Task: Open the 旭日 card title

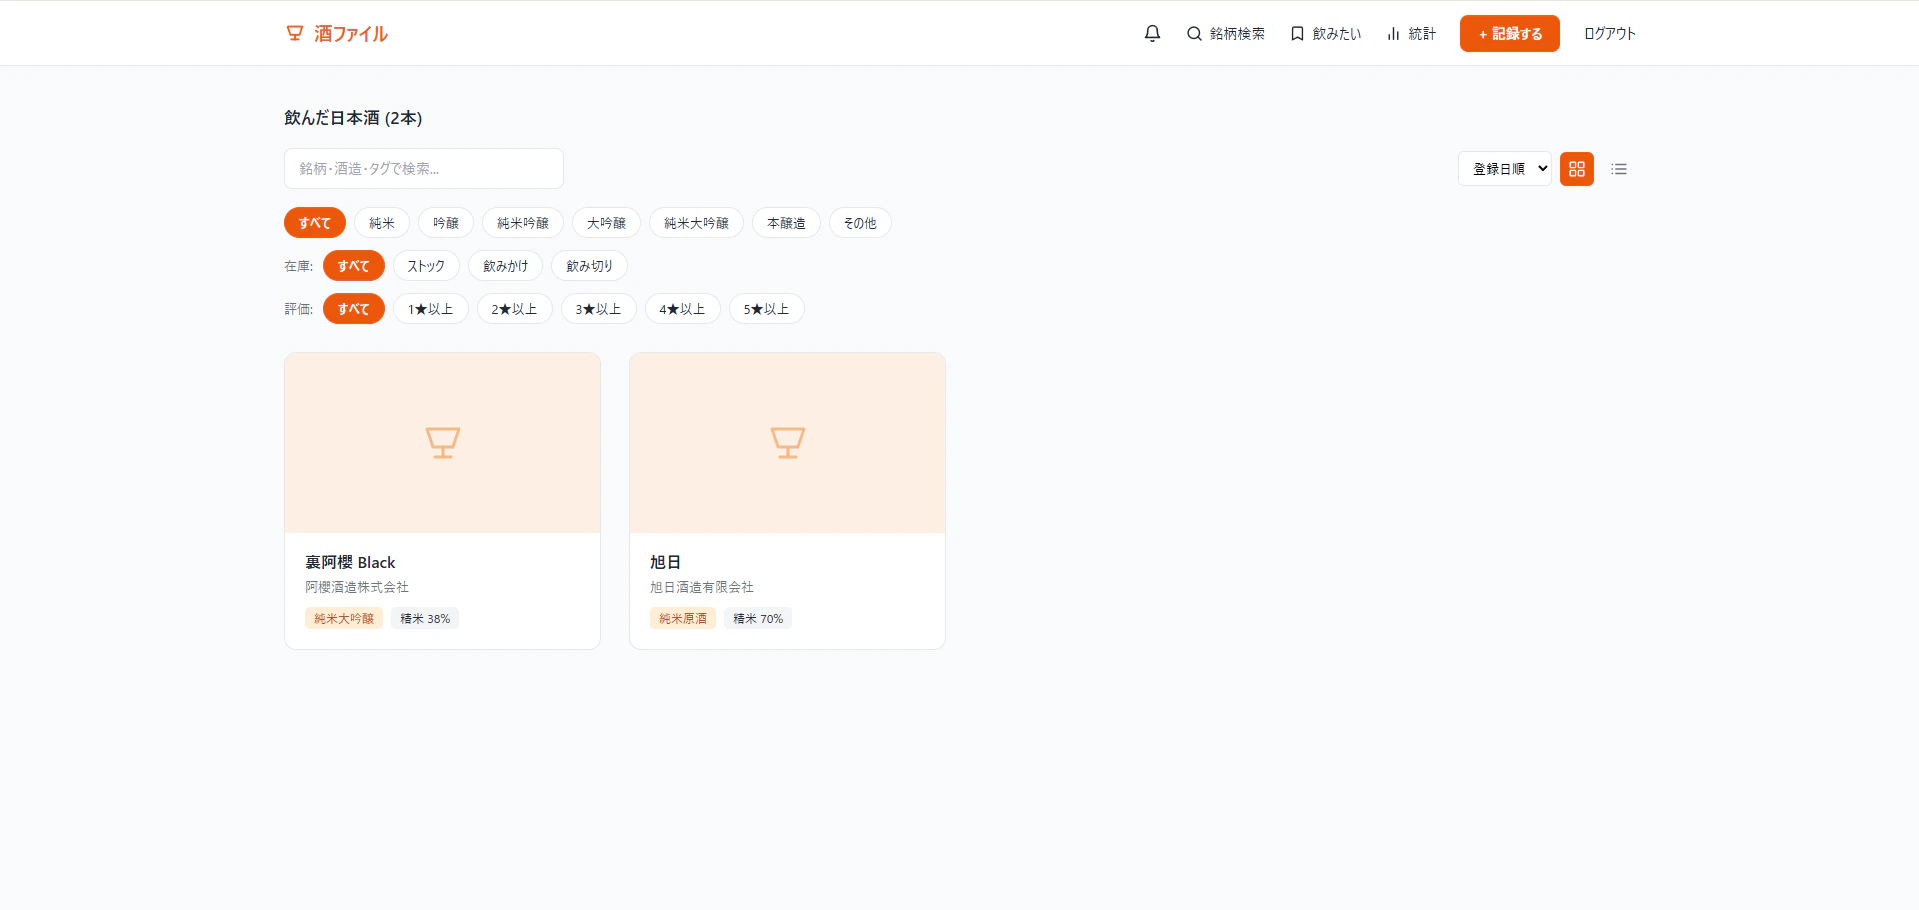Action: pyautogui.click(x=665, y=562)
